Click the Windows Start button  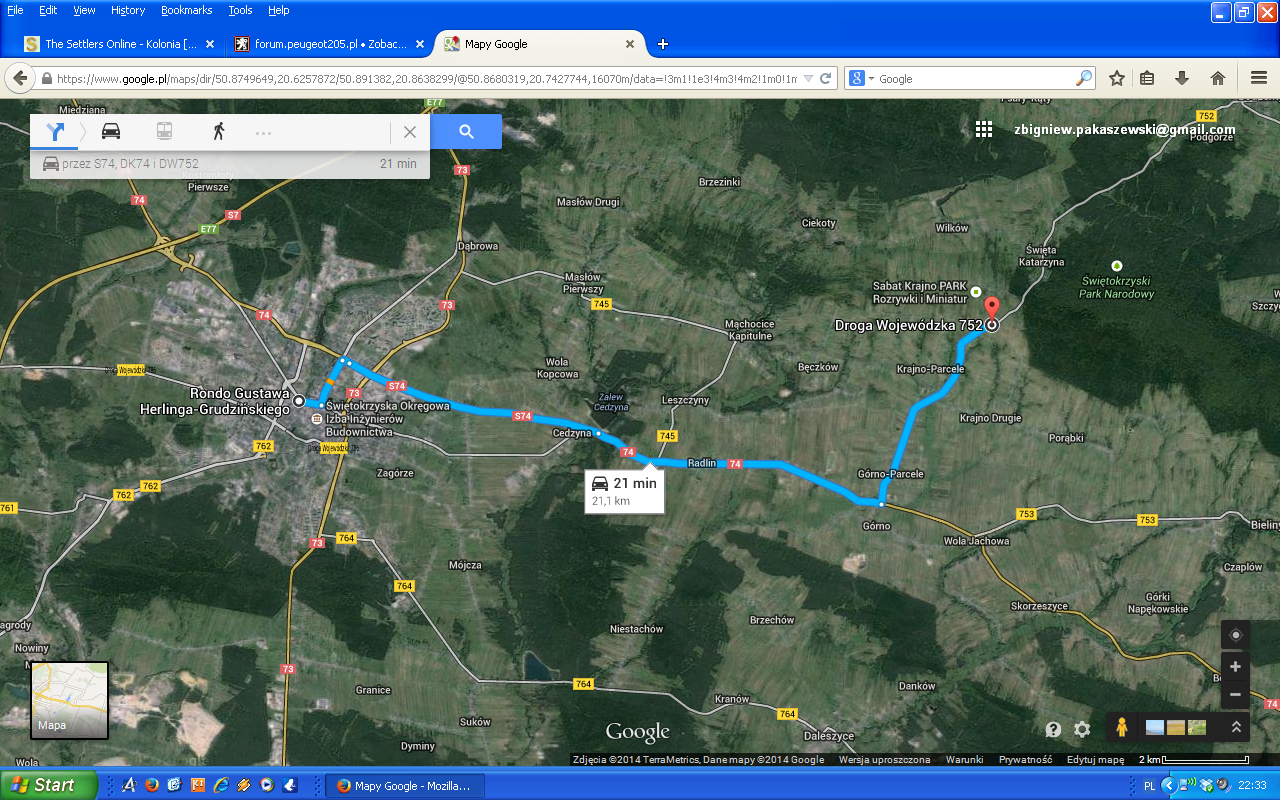point(48,785)
